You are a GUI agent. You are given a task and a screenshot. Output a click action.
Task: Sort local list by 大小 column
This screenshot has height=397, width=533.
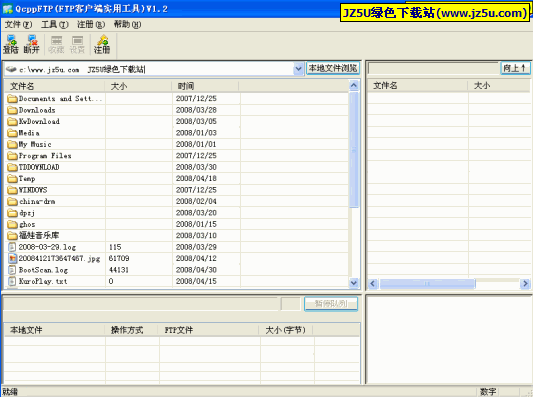[138, 86]
